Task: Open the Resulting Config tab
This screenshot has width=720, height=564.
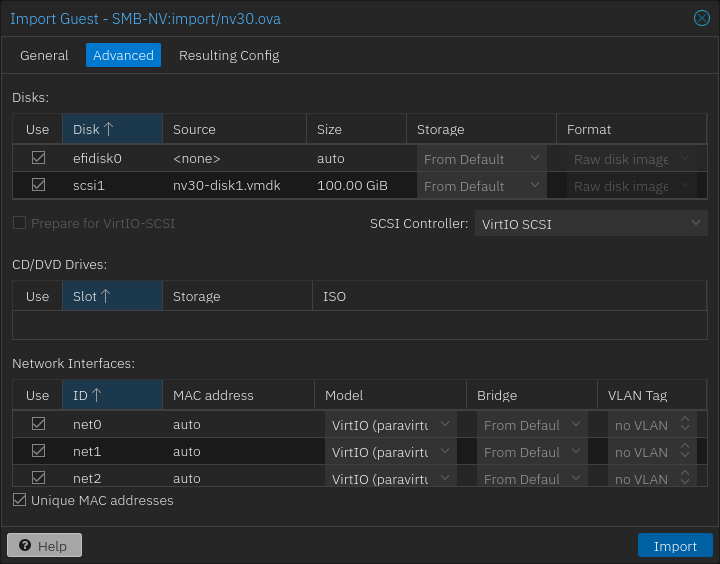Action: point(229,55)
